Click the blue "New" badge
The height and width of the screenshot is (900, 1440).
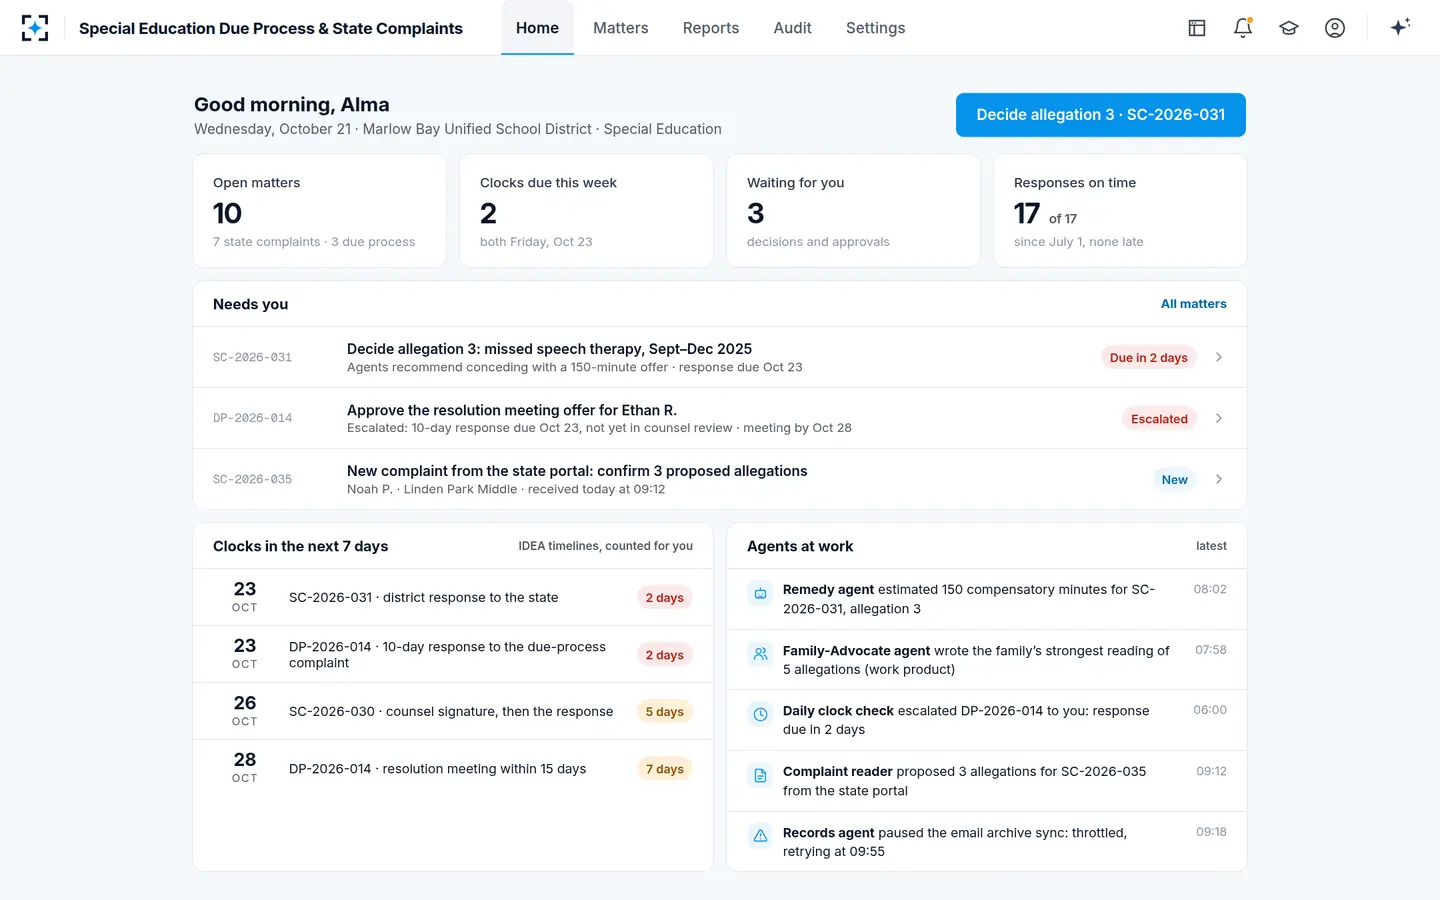[x=1174, y=480]
